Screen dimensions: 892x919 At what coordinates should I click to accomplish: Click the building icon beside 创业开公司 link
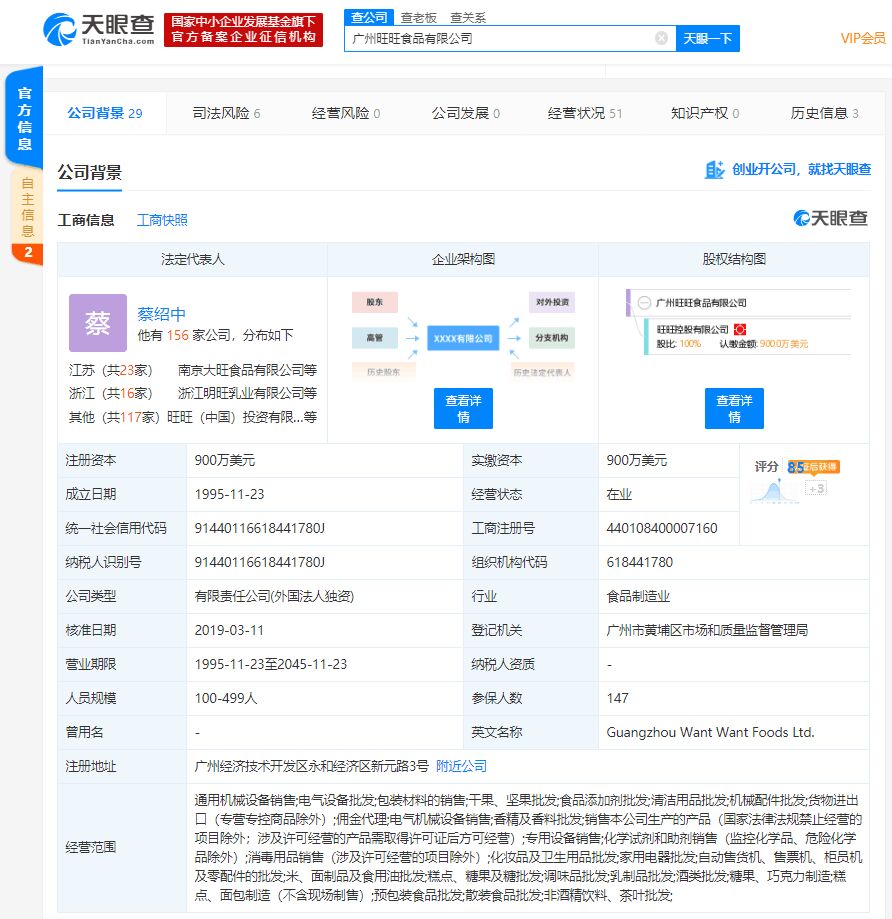tap(716, 170)
